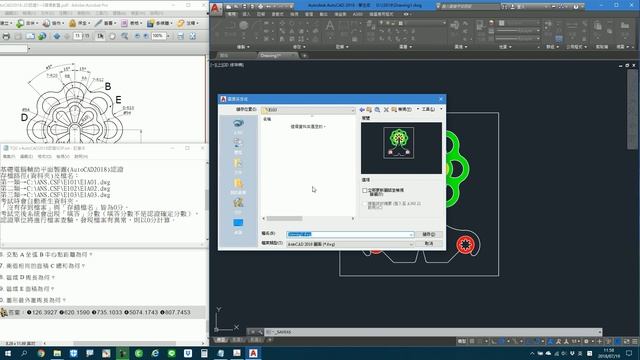Open the Windows Start menu
Image resolution: width=640 pixels, height=360 pixels.
(8, 353)
